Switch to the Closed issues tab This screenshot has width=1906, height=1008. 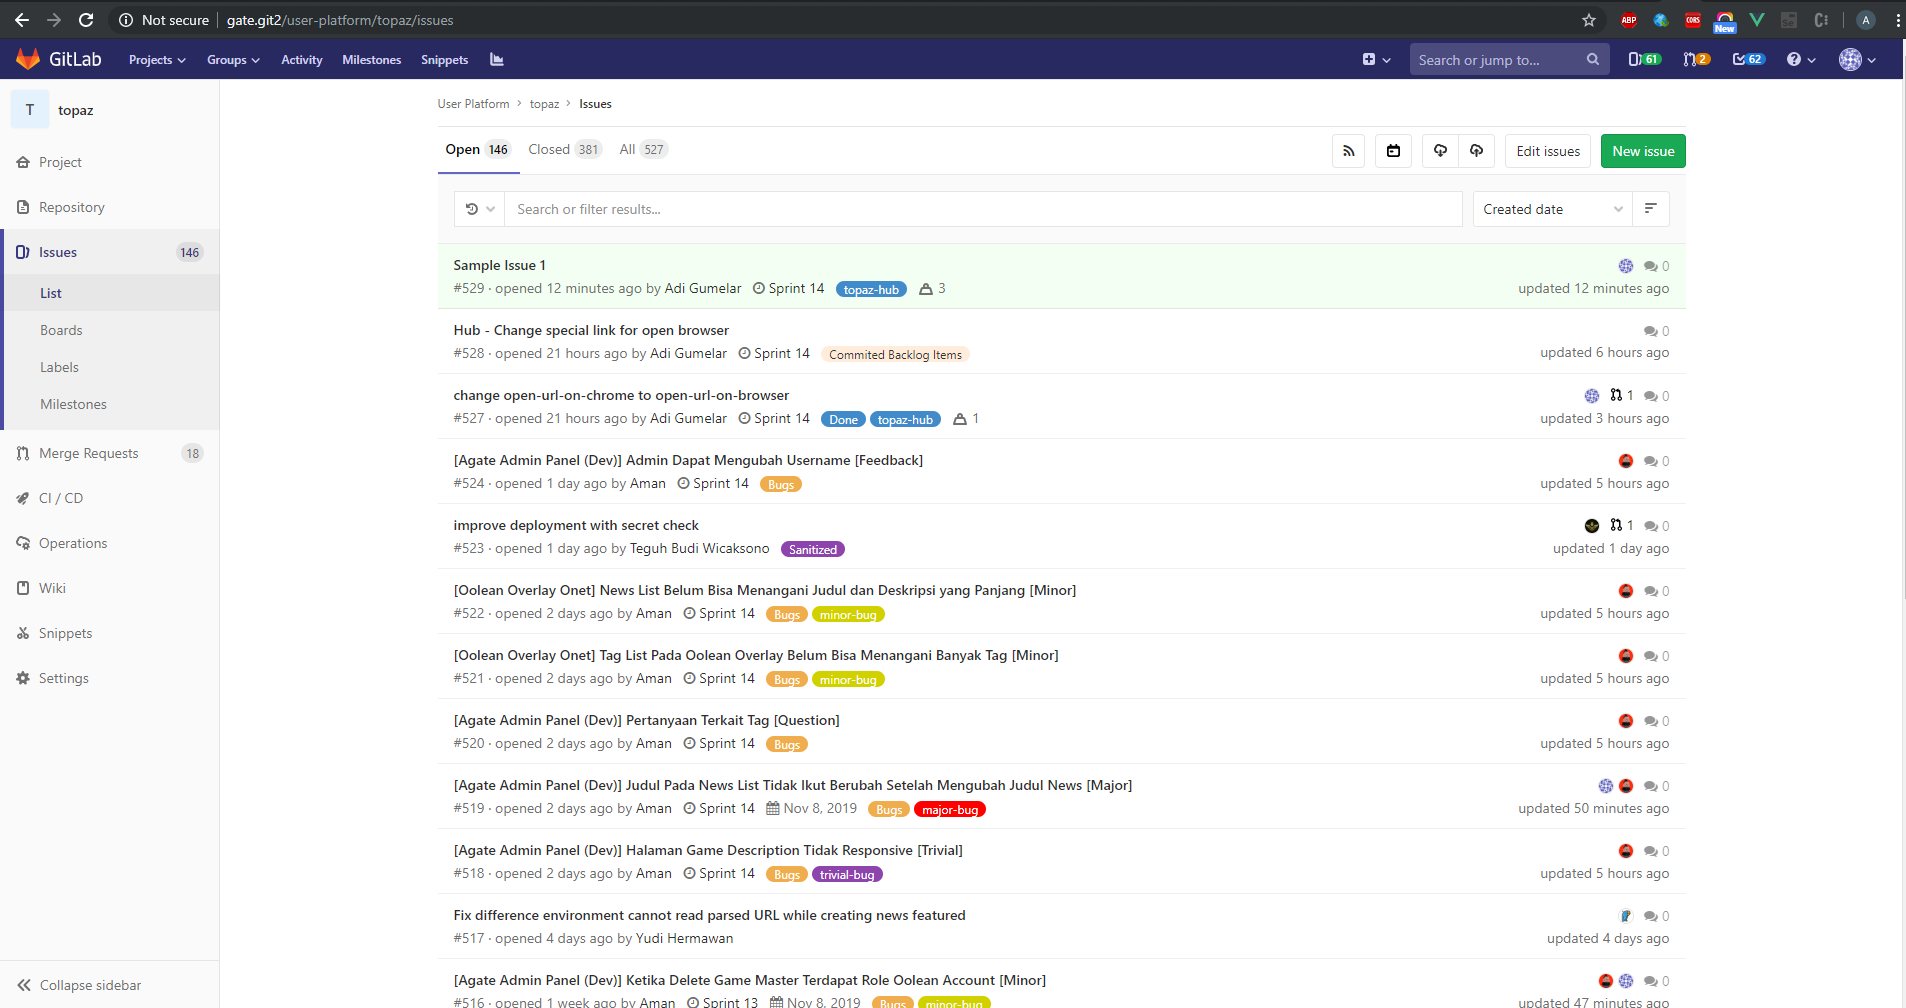pyautogui.click(x=563, y=150)
